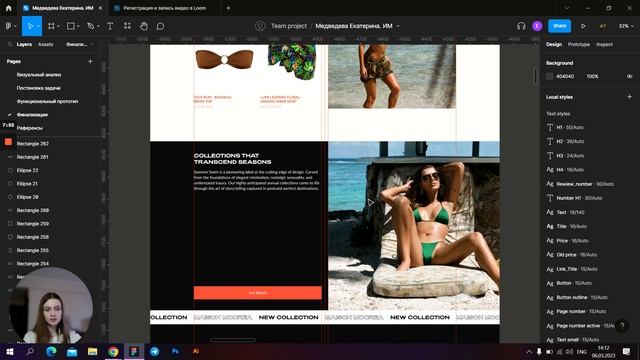Start audio conversation with headphones icon
This screenshot has height=360, width=640.
[521, 26]
